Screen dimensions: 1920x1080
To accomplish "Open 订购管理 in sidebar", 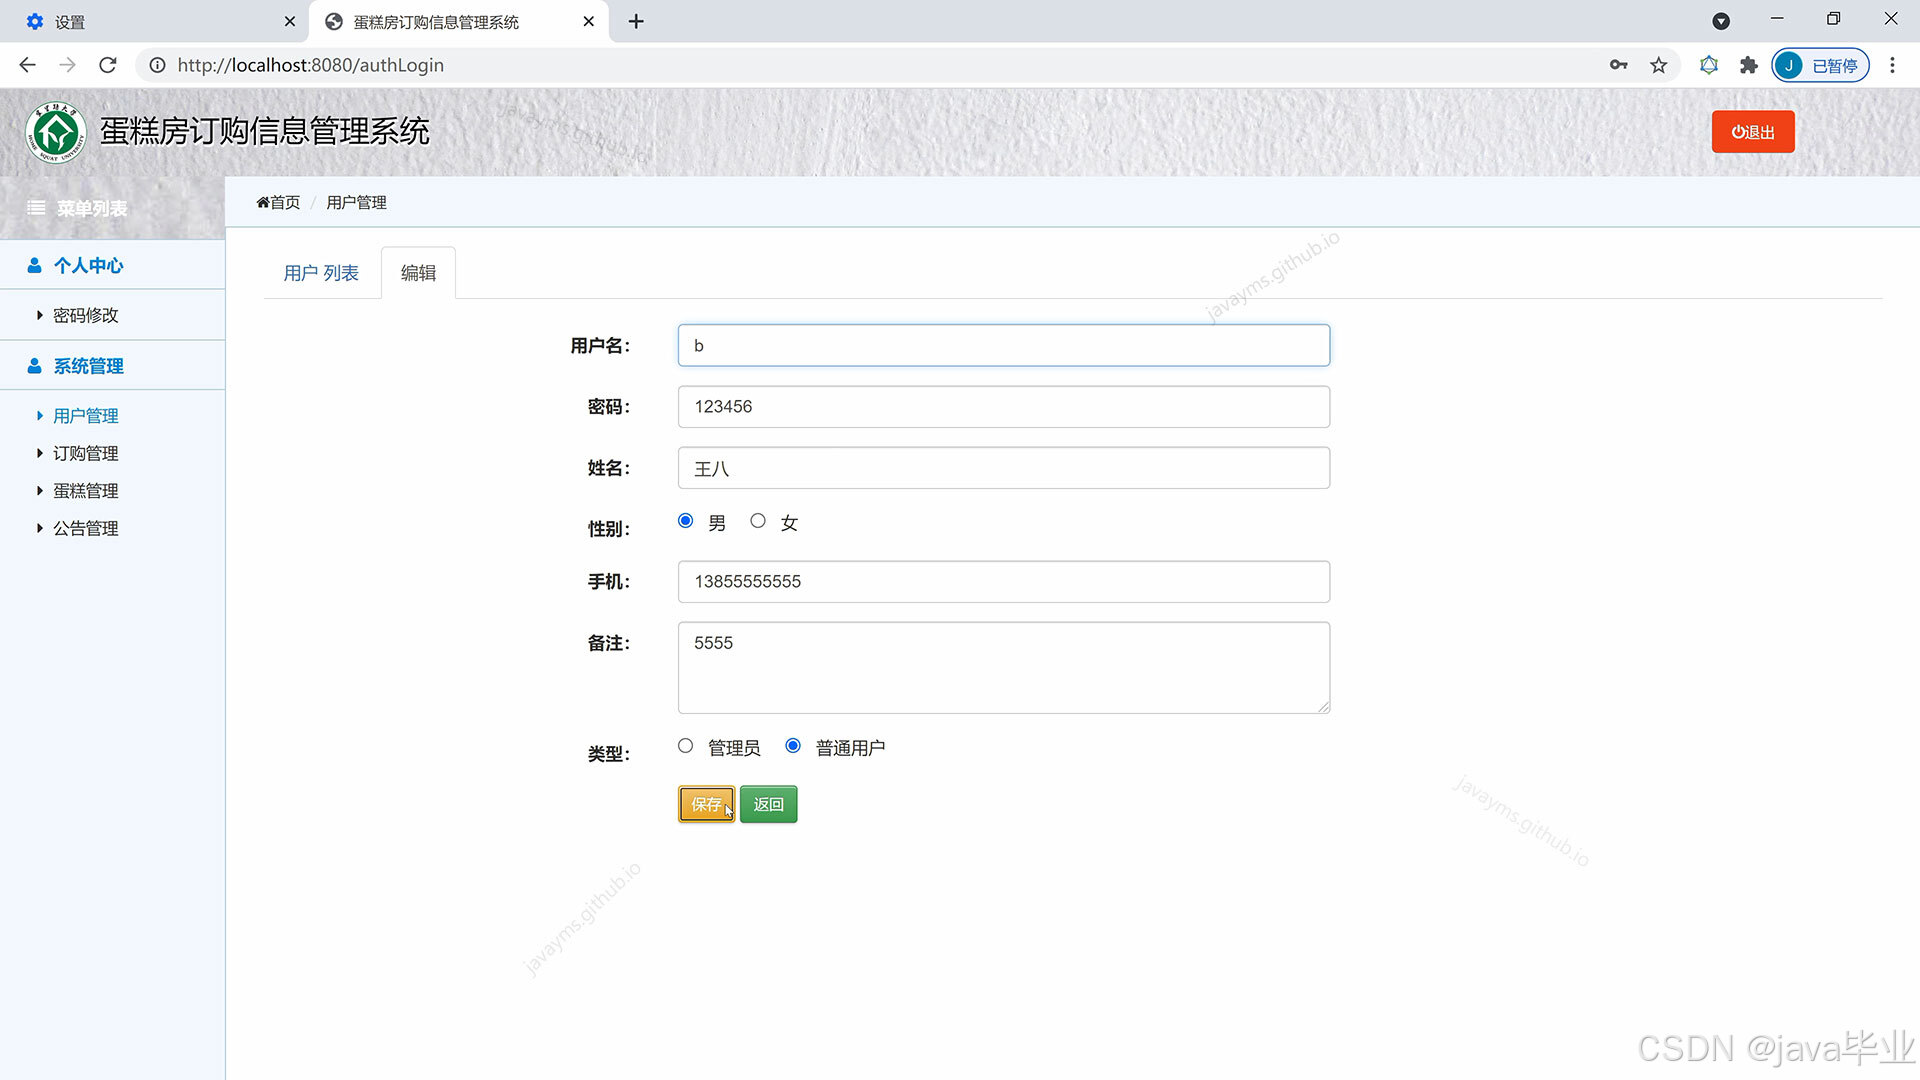I will (x=86, y=453).
